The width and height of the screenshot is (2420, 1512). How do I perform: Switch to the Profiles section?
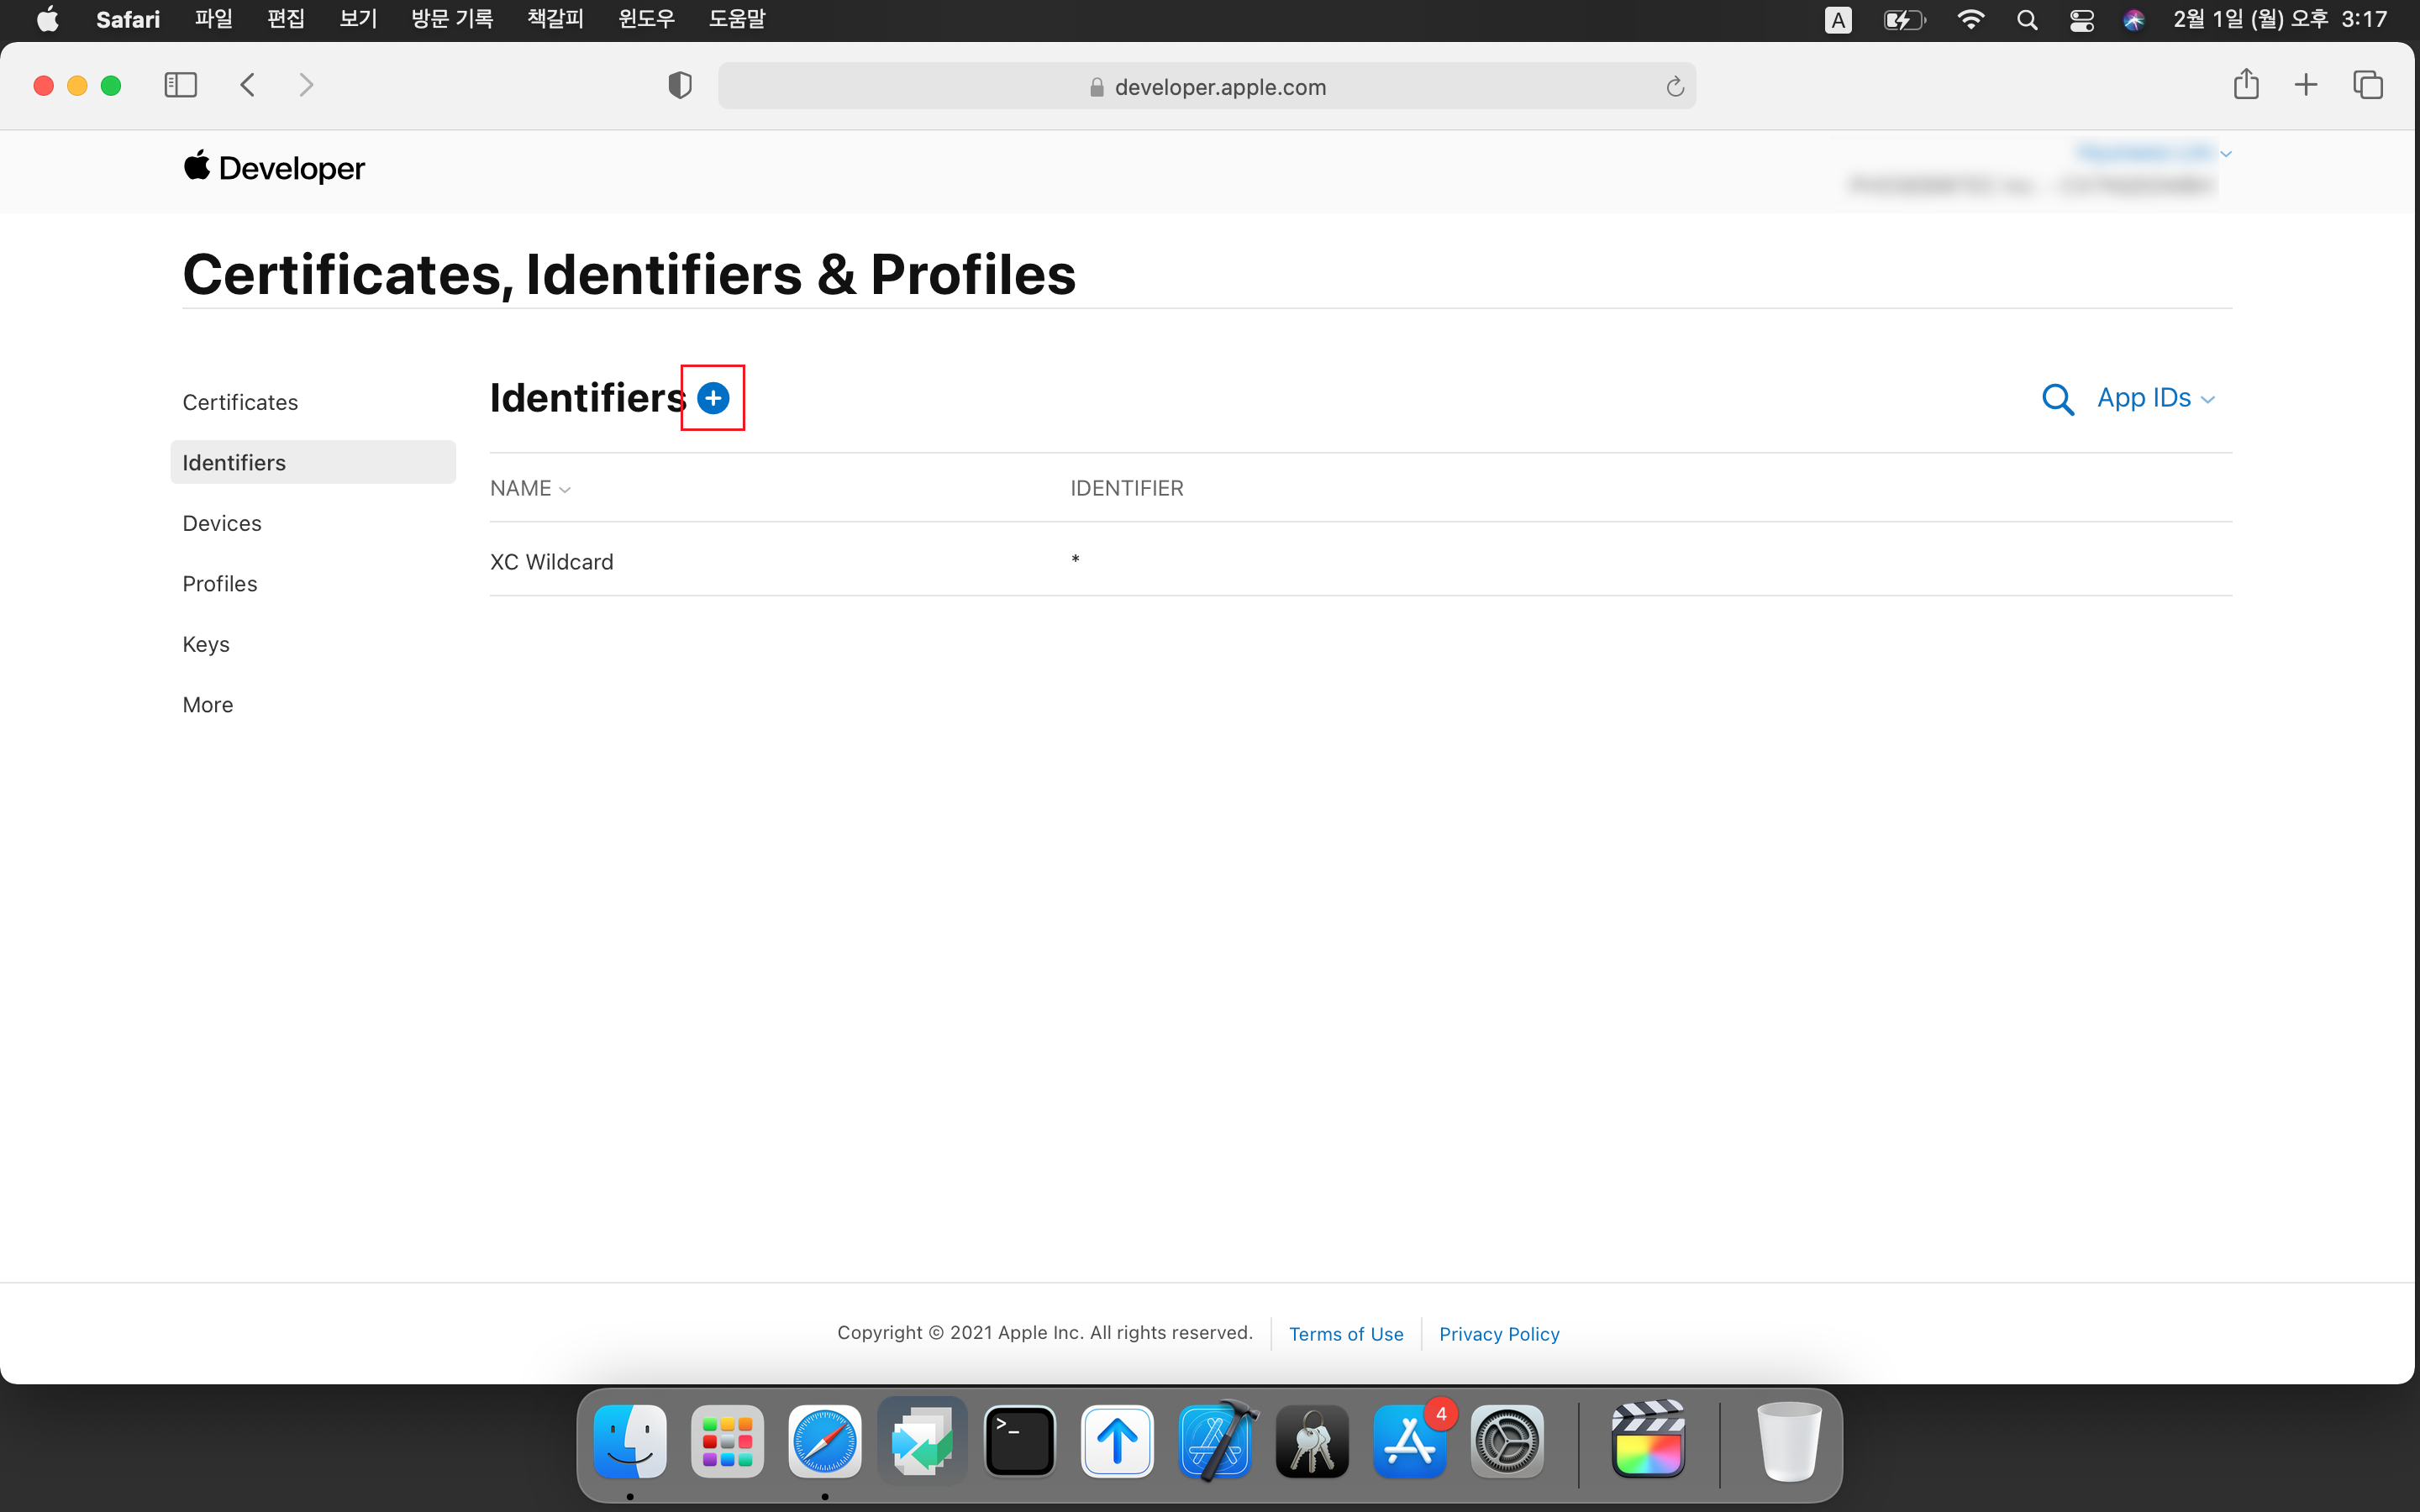pos(219,584)
